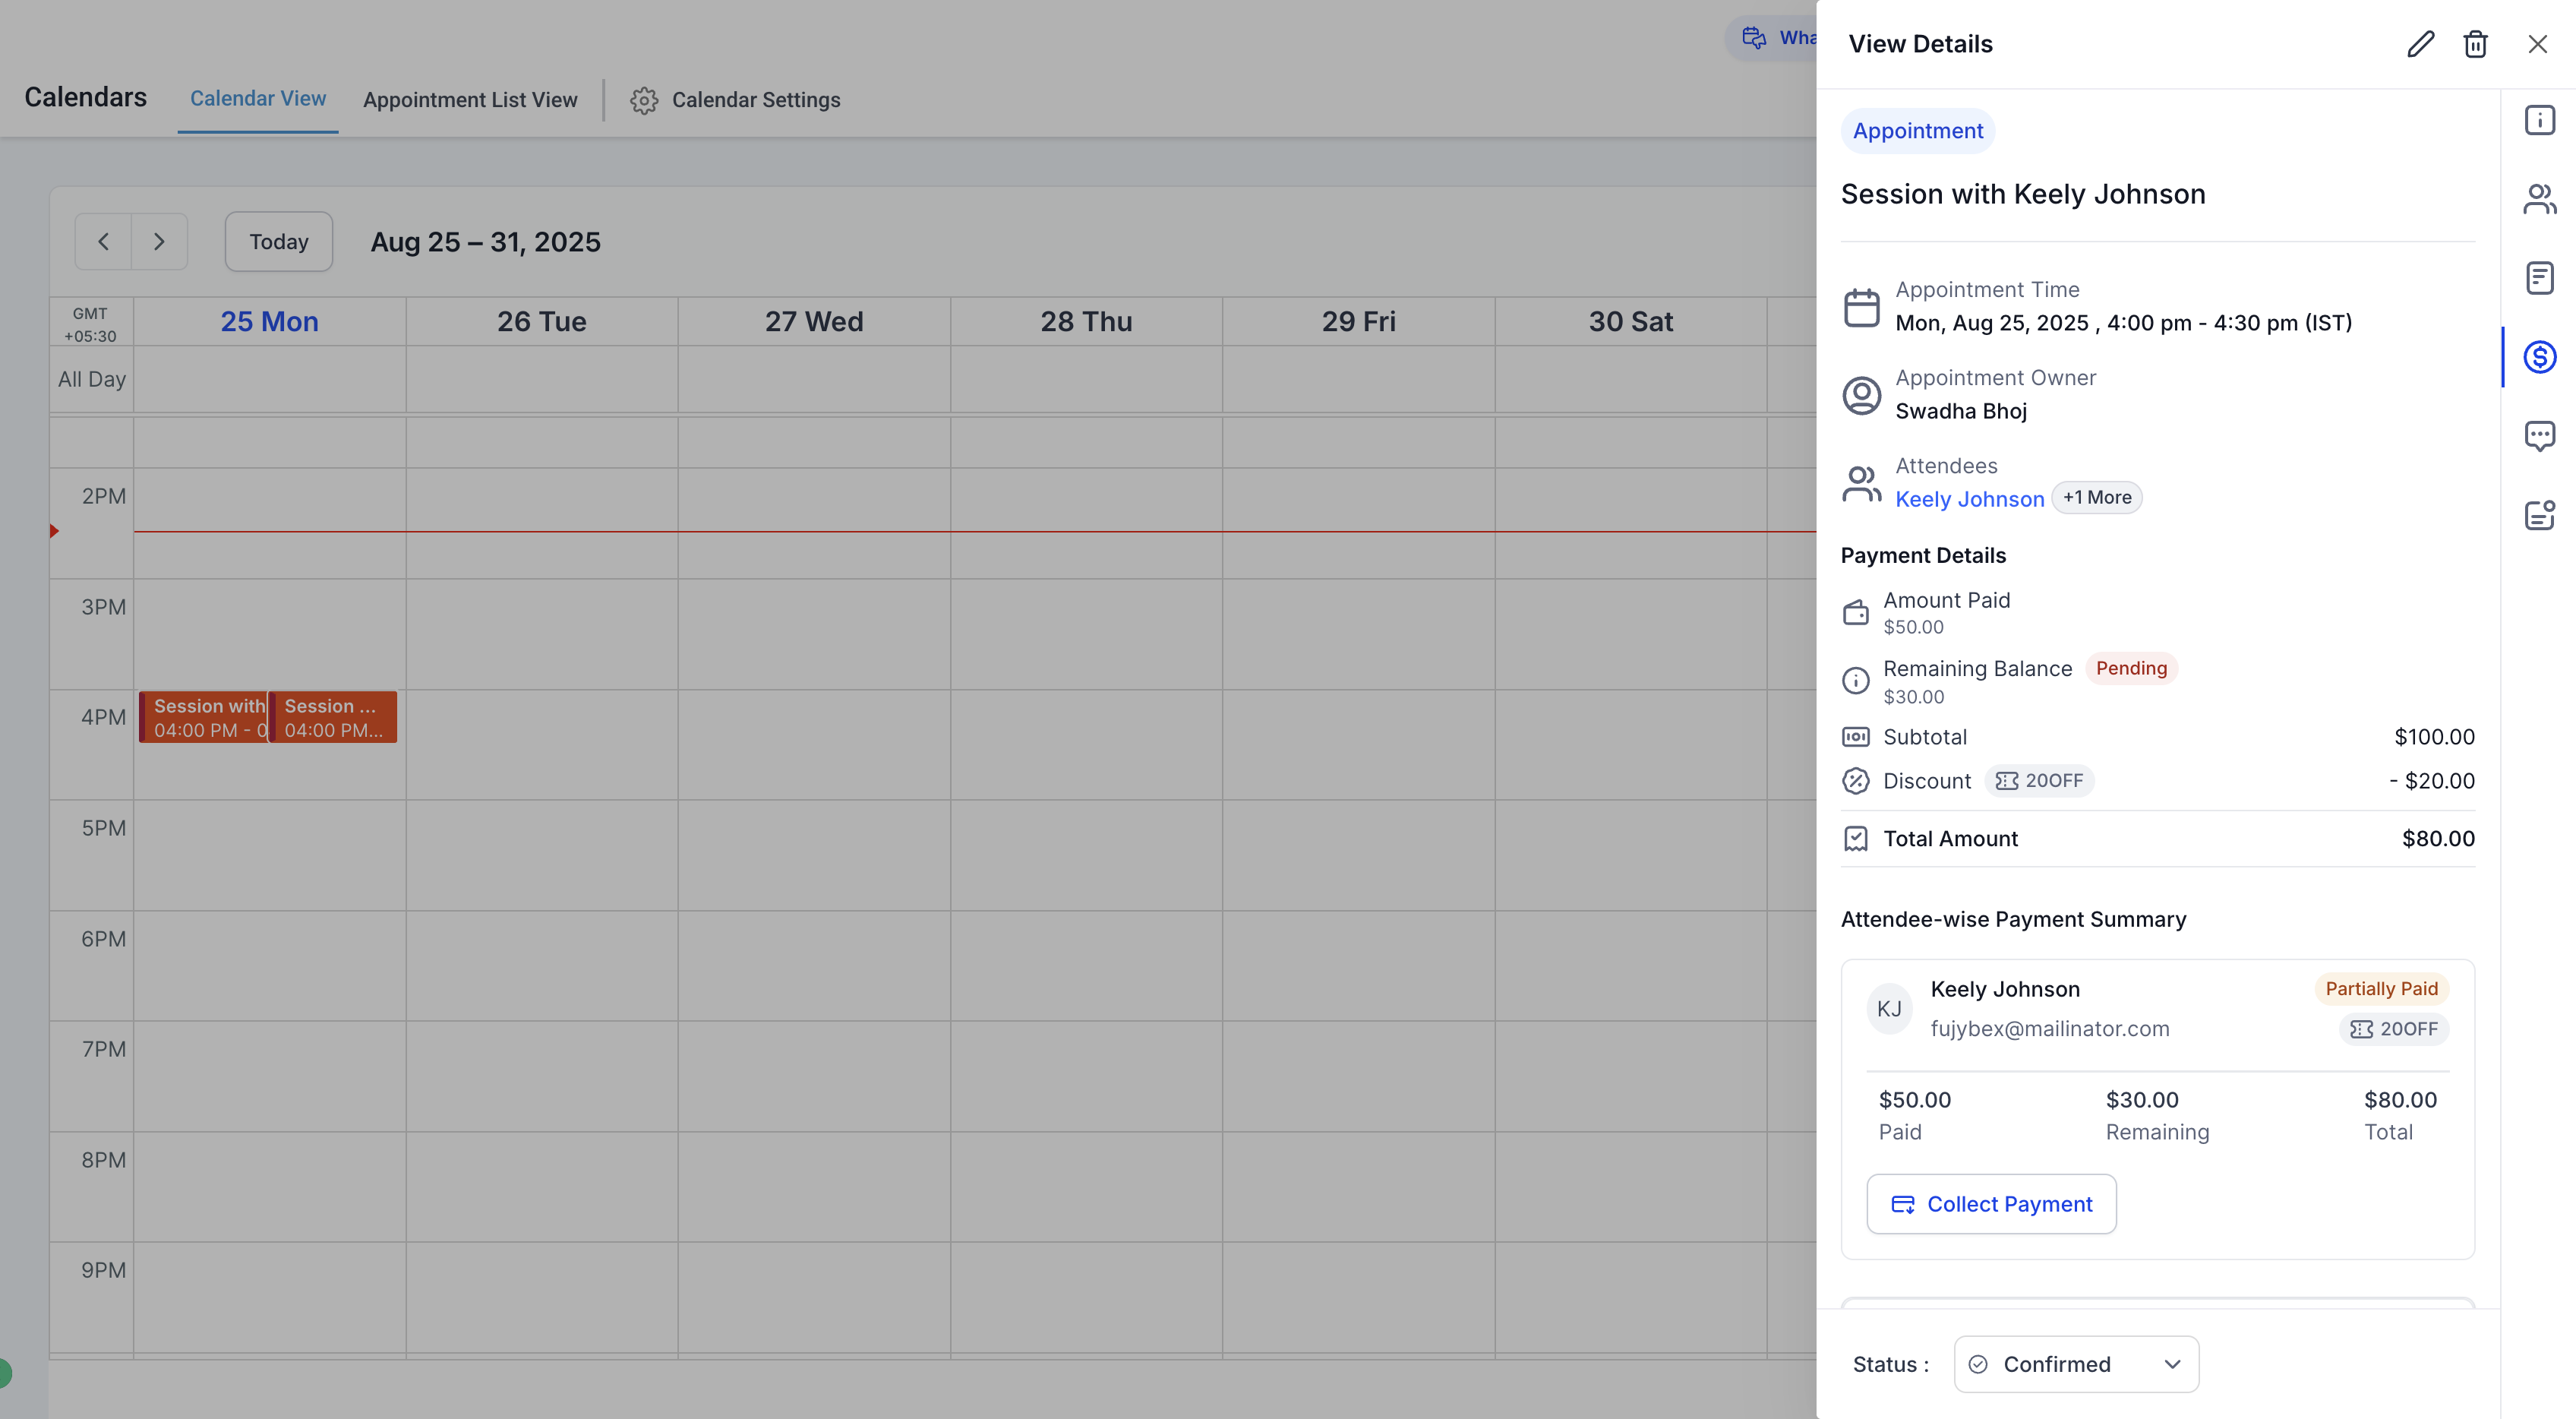
Task: Open Keely Johnson attendee link
Action: point(1969,499)
